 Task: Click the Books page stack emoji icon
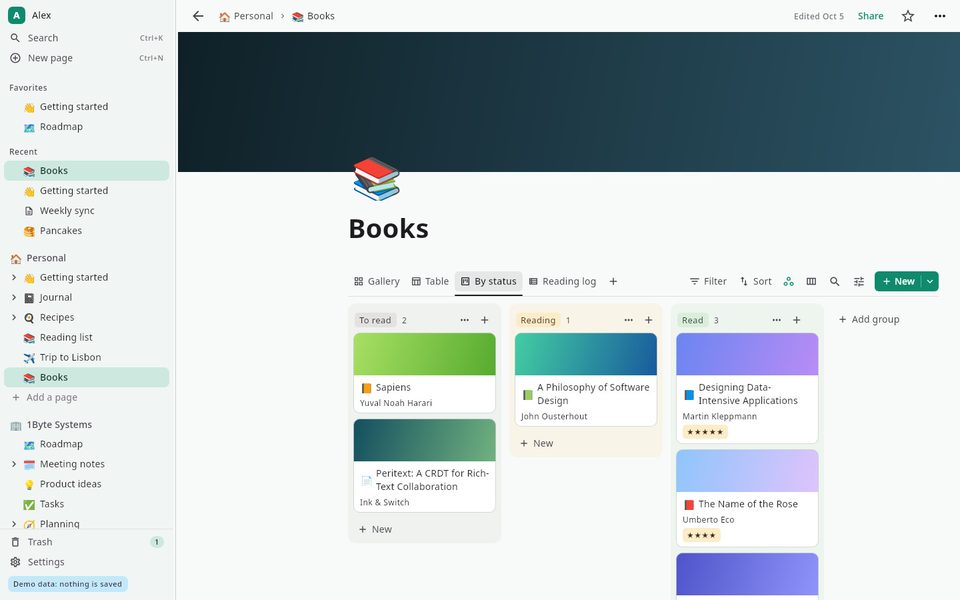pos(377,179)
